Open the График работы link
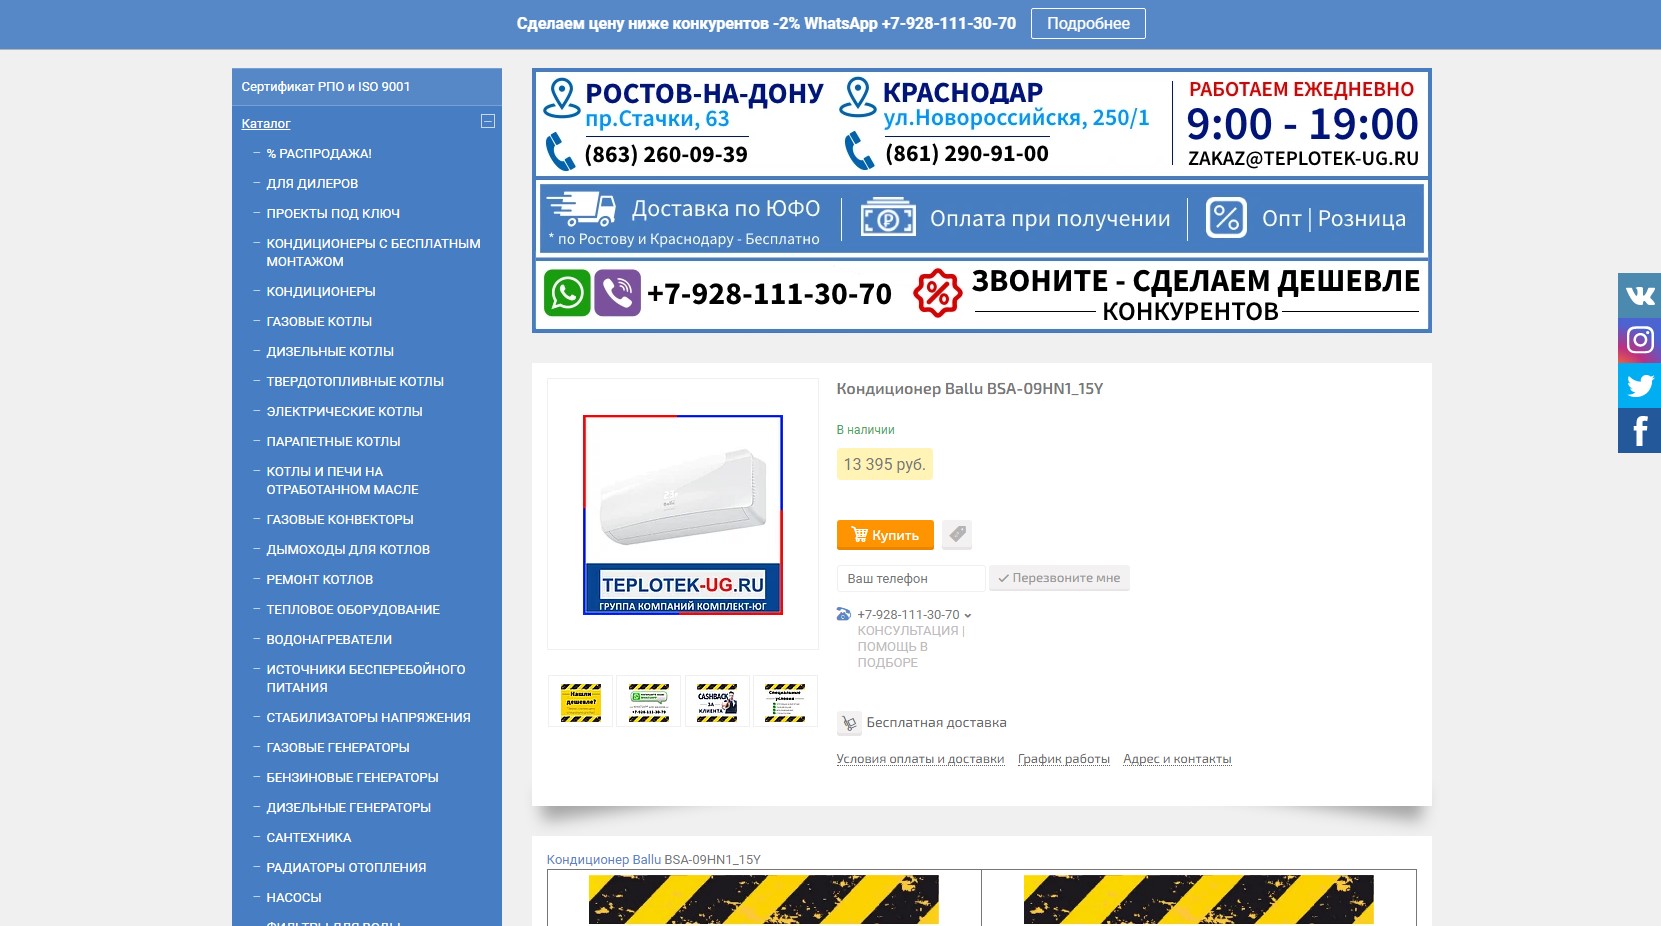Screen dimensions: 1661x926 1064,759
